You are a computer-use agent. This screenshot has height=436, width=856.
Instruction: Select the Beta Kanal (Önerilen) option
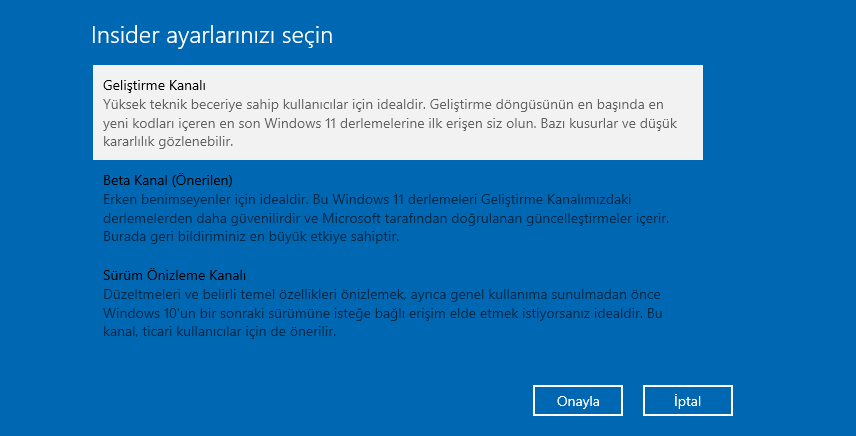pyautogui.click(x=168, y=180)
